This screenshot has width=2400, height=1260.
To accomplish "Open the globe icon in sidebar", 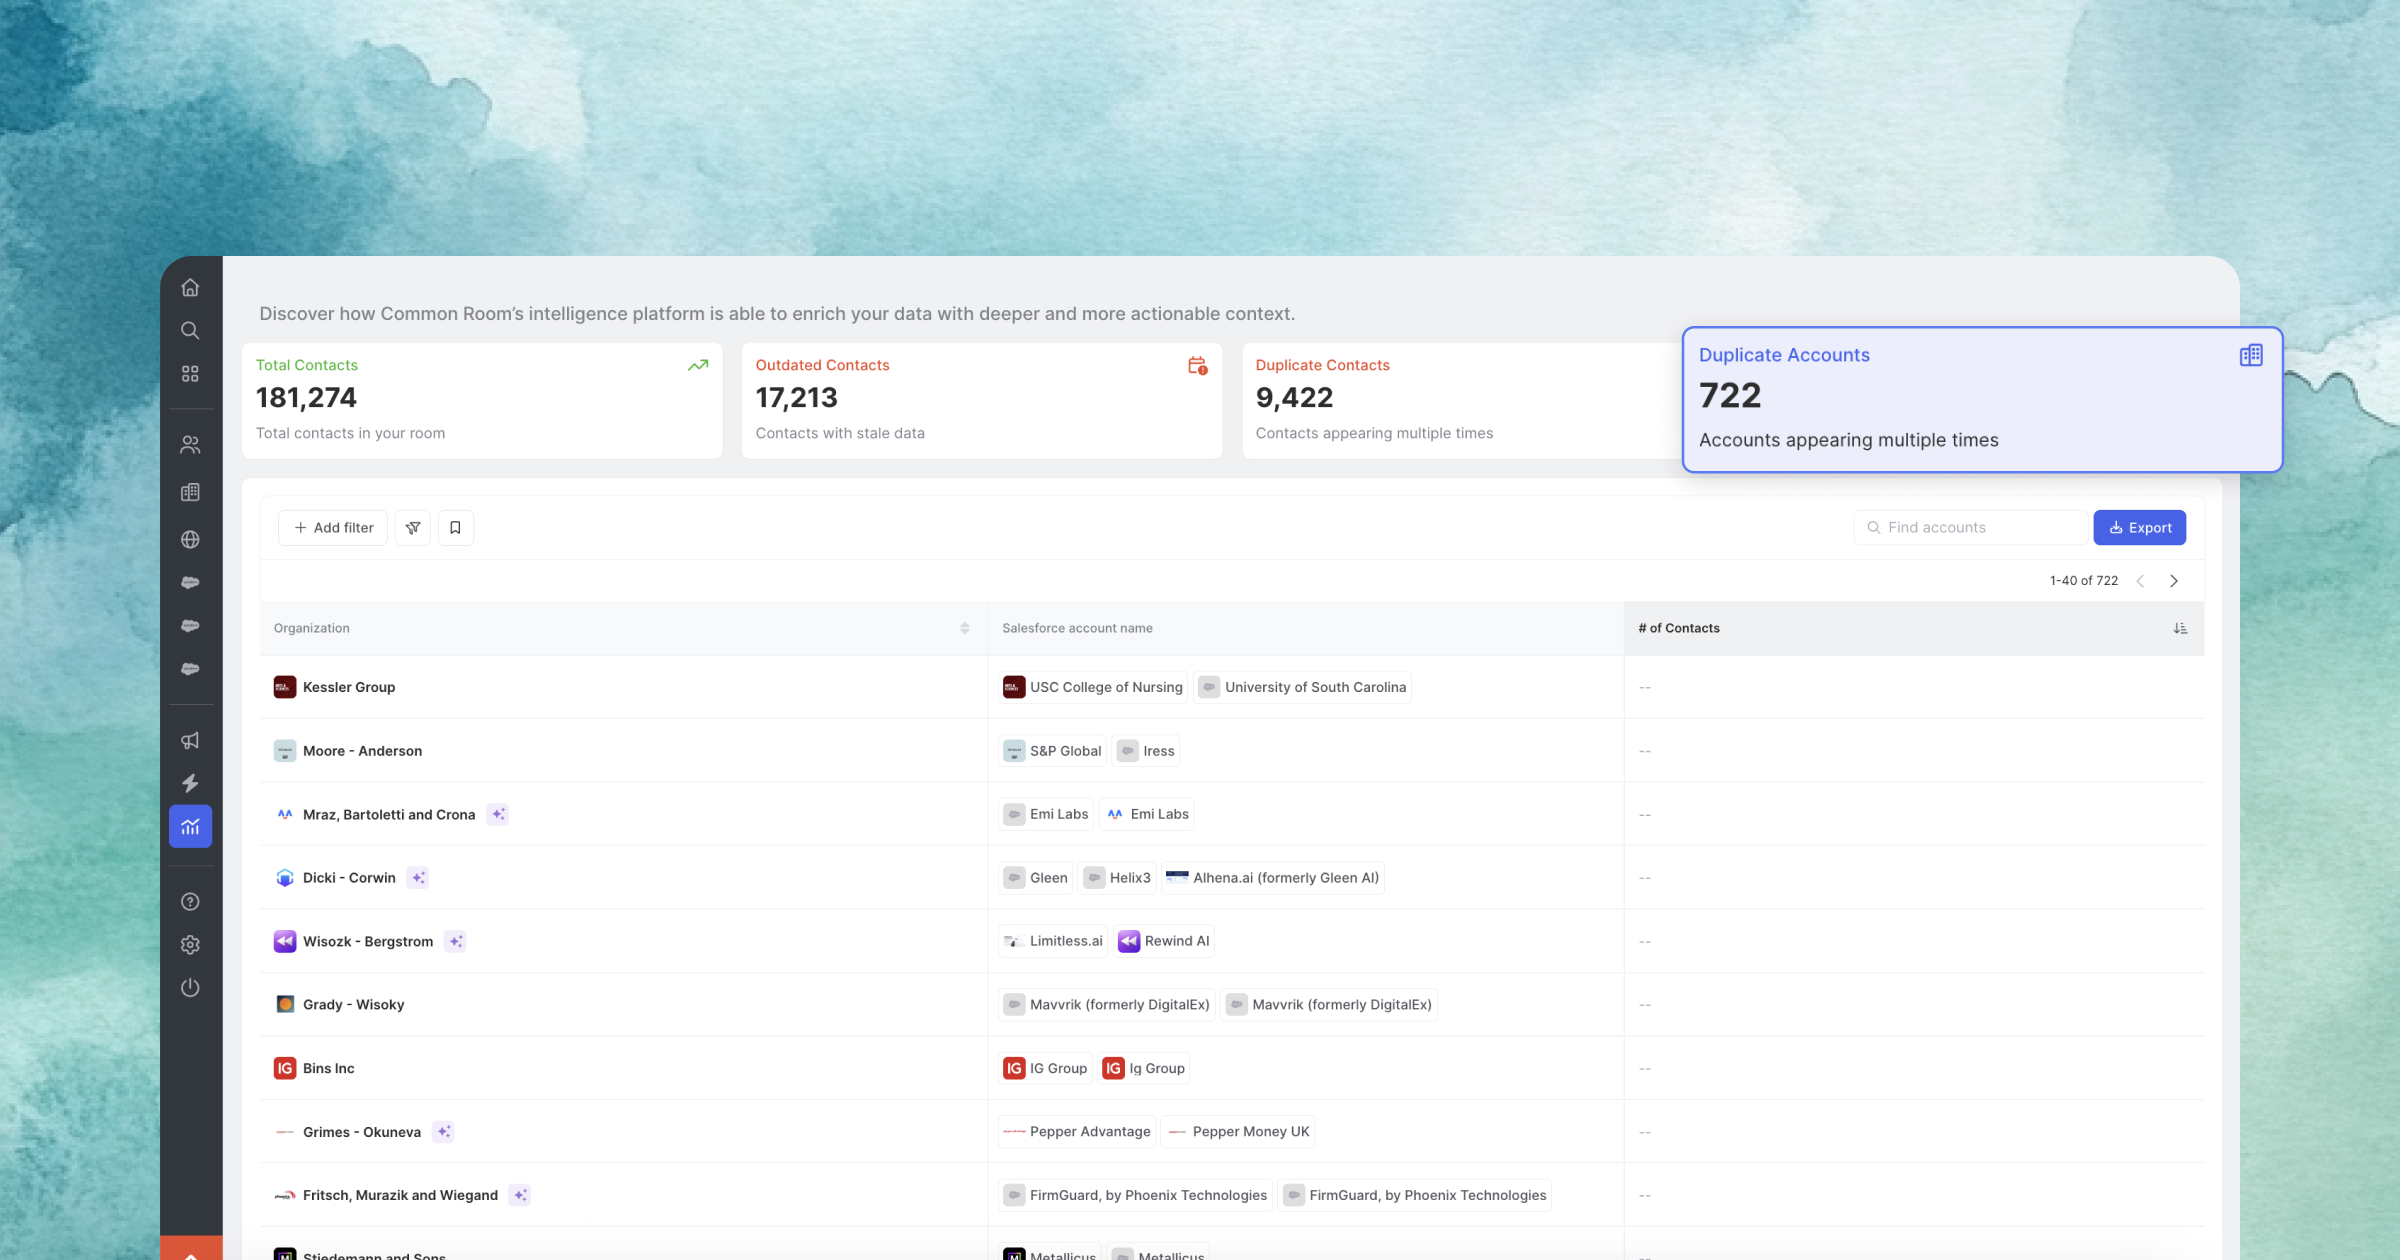I will (x=190, y=540).
